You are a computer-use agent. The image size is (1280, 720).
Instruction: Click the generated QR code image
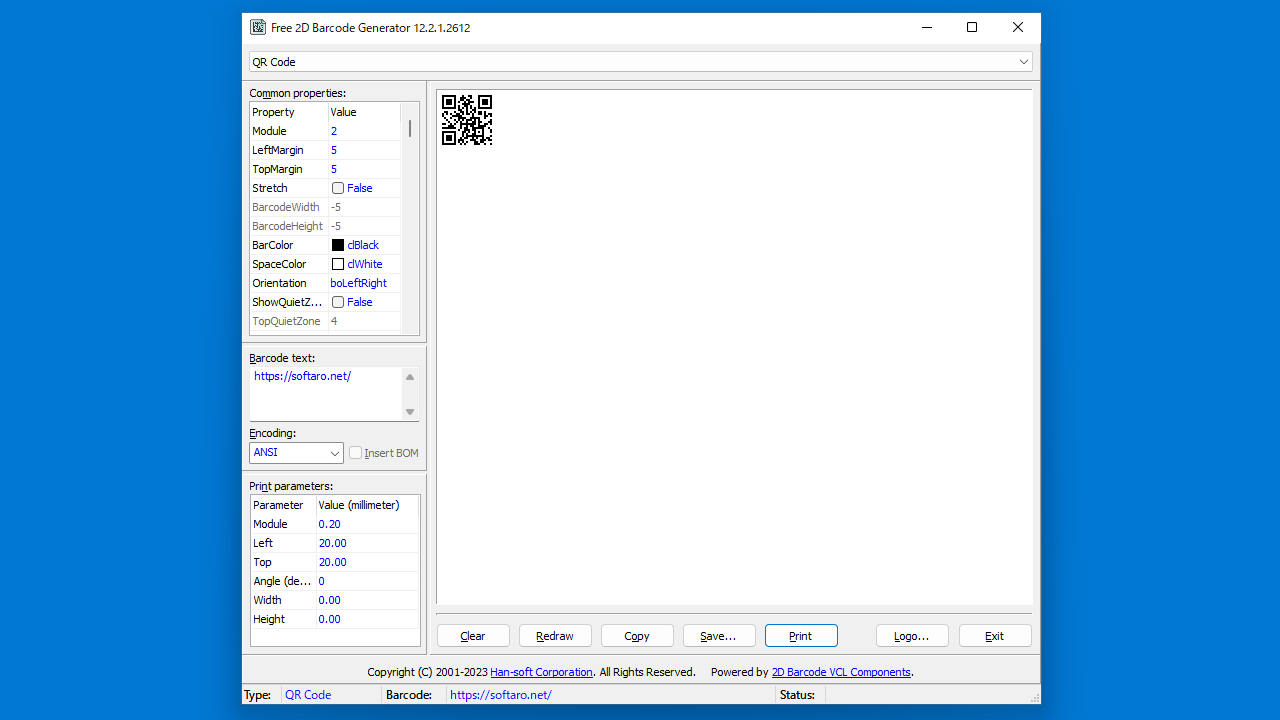(467, 120)
